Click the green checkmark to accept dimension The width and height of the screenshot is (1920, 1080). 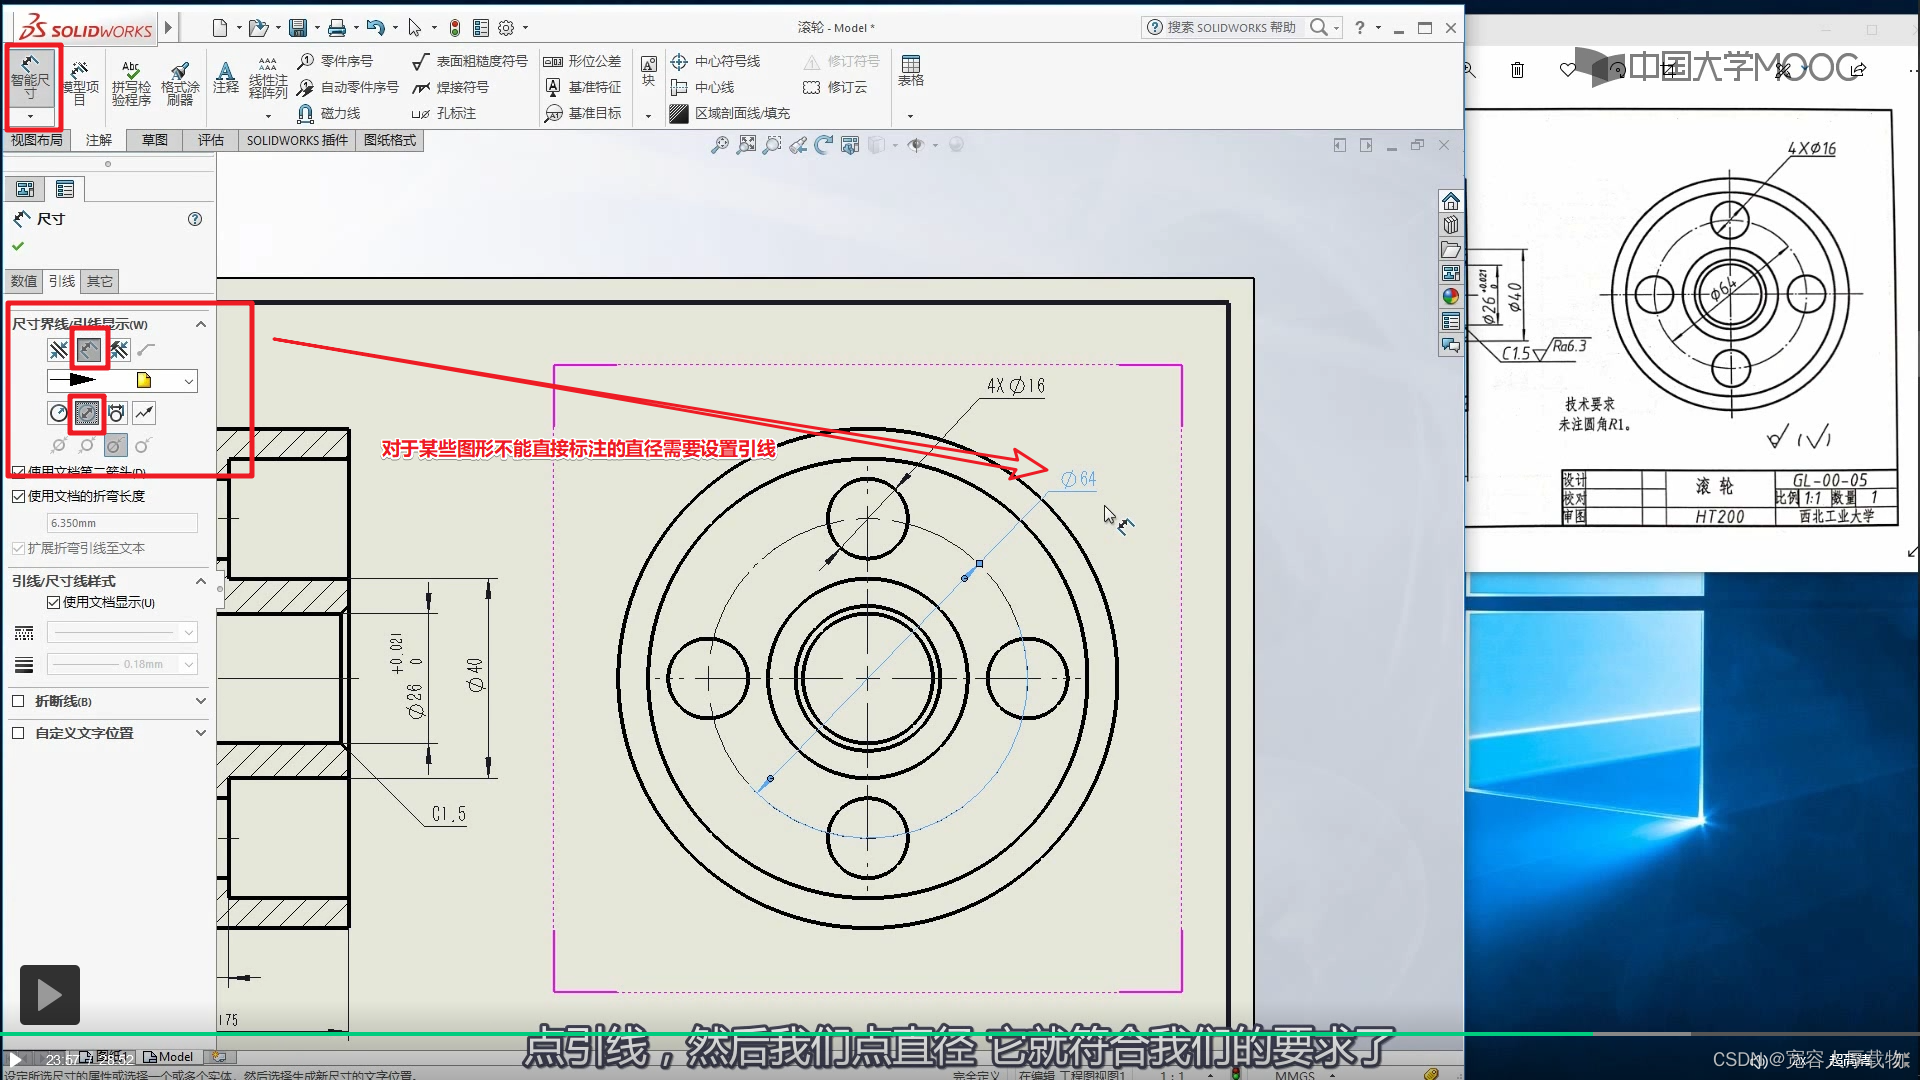coord(18,246)
